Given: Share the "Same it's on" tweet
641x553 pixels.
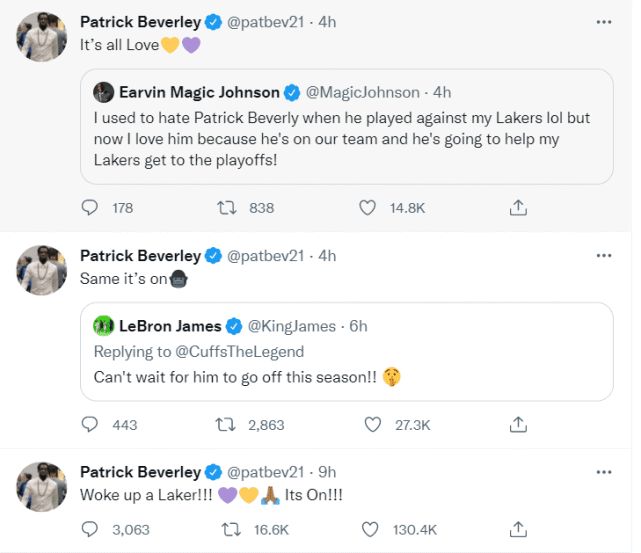Looking at the screenshot, I should (x=518, y=425).
